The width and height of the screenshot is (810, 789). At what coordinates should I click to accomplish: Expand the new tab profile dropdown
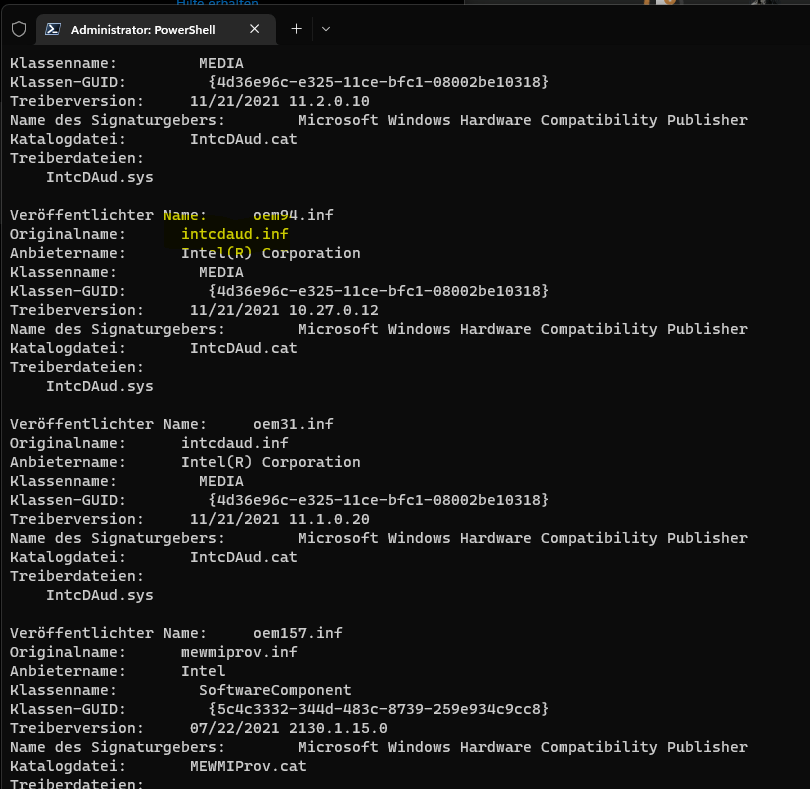(x=326, y=29)
